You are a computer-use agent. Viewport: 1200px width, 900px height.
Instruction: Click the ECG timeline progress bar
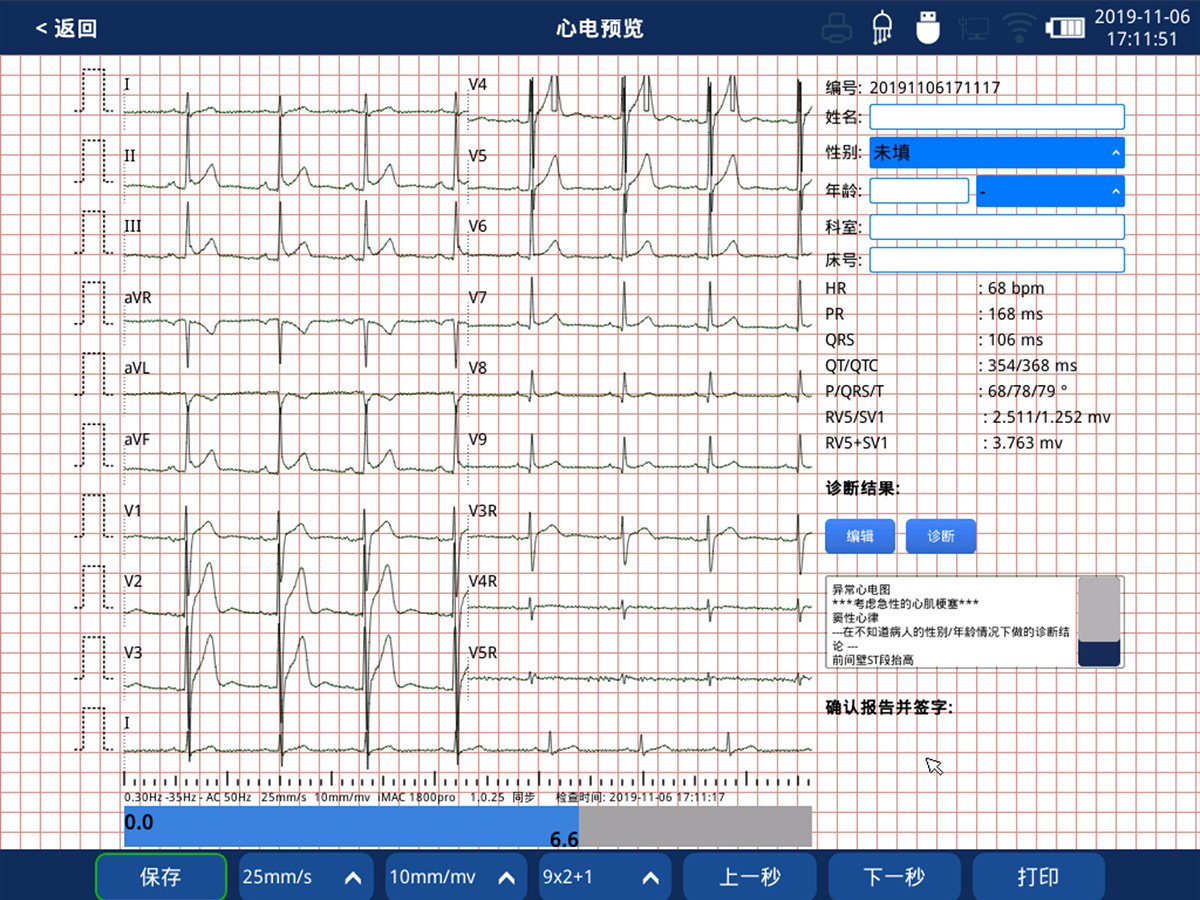click(467, 827)
